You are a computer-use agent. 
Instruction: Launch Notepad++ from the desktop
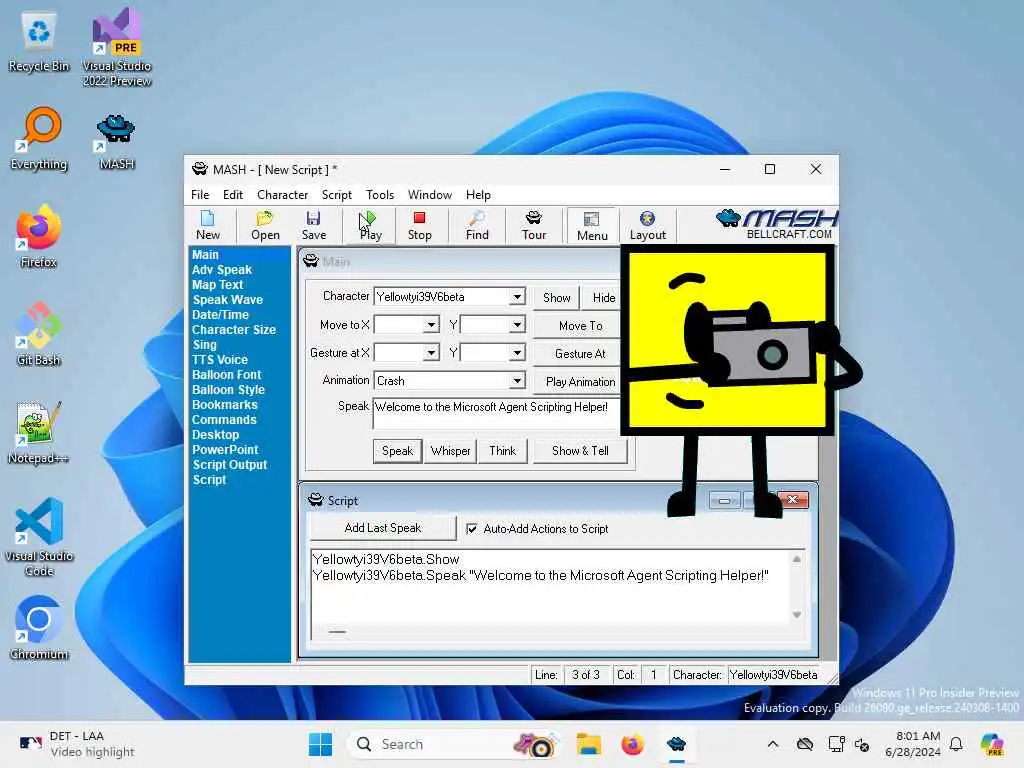39,432
